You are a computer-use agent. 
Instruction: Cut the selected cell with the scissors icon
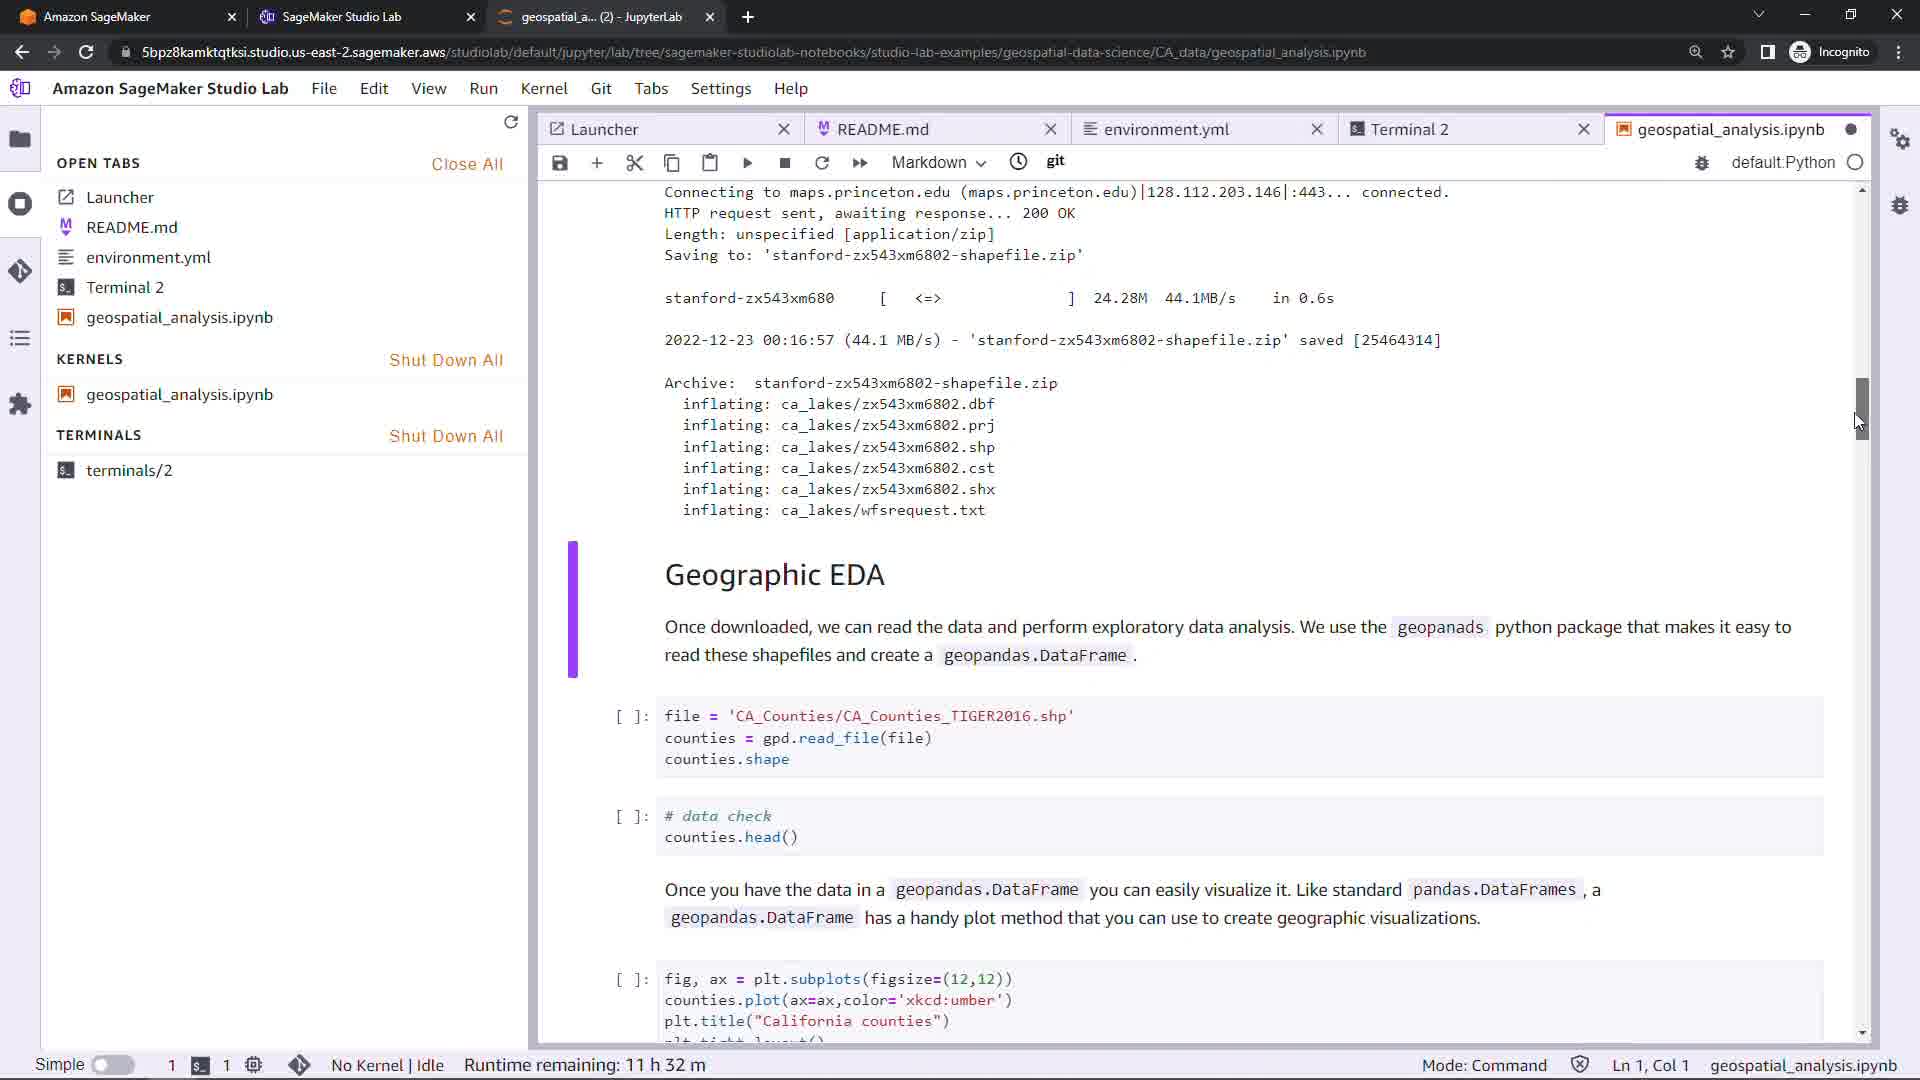(x=634, y=163)
